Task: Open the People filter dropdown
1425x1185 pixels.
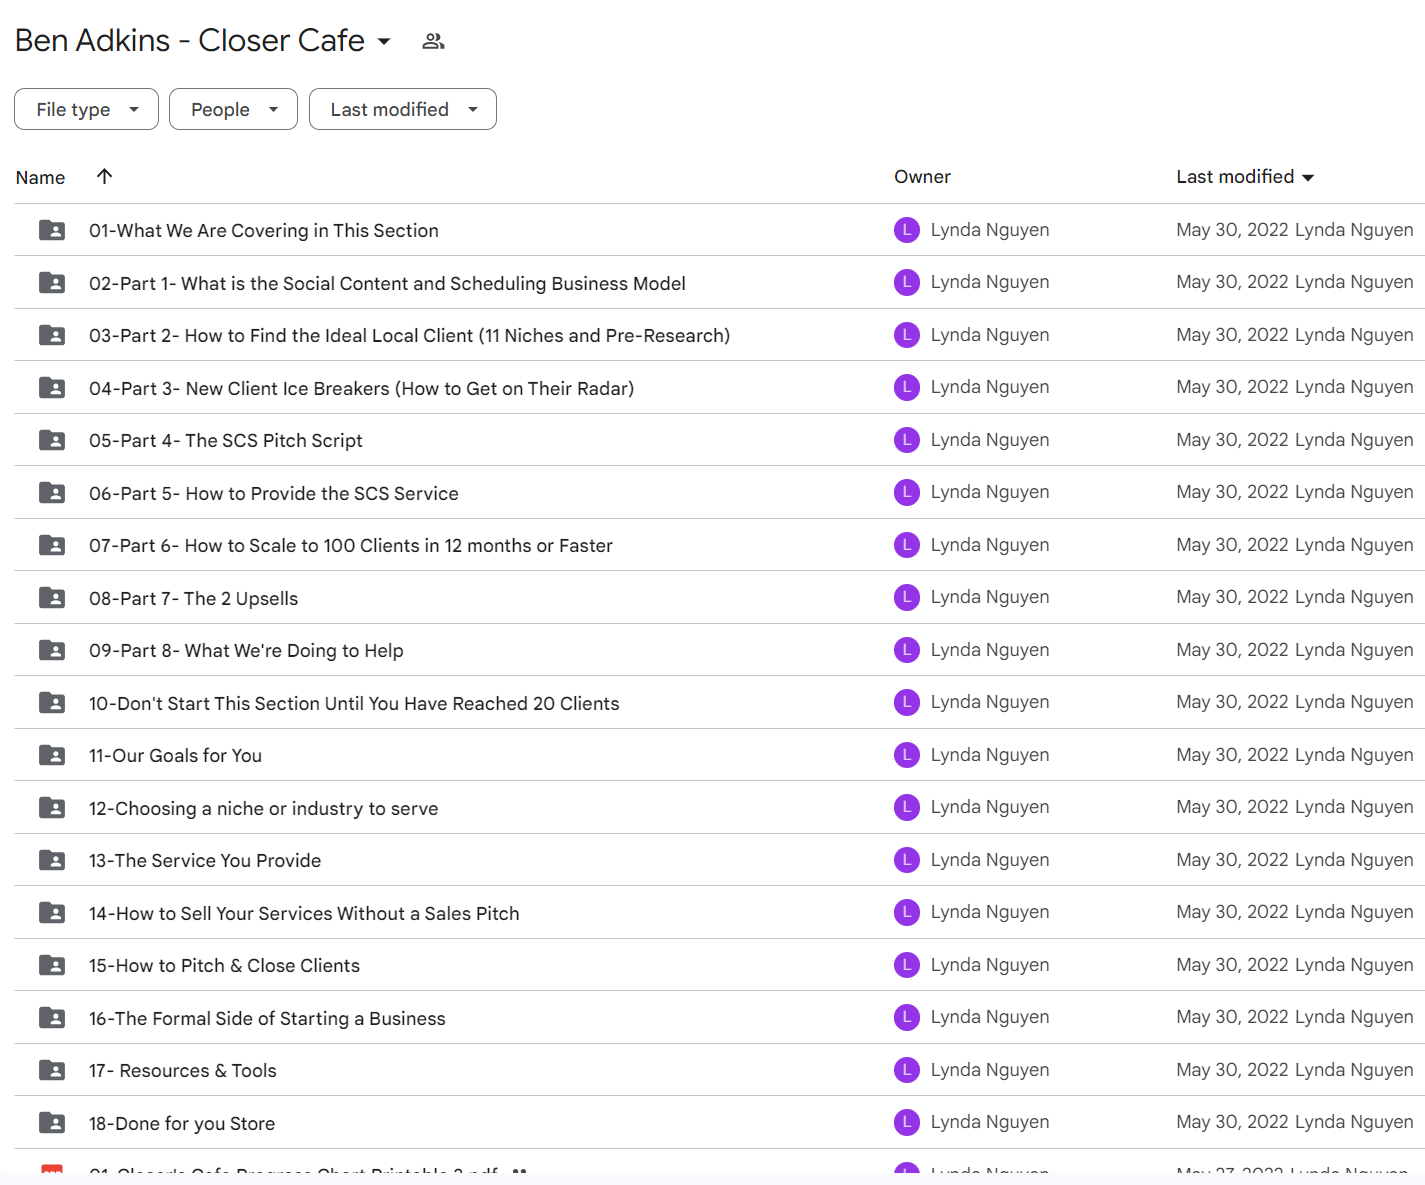Action: point(233,109)
